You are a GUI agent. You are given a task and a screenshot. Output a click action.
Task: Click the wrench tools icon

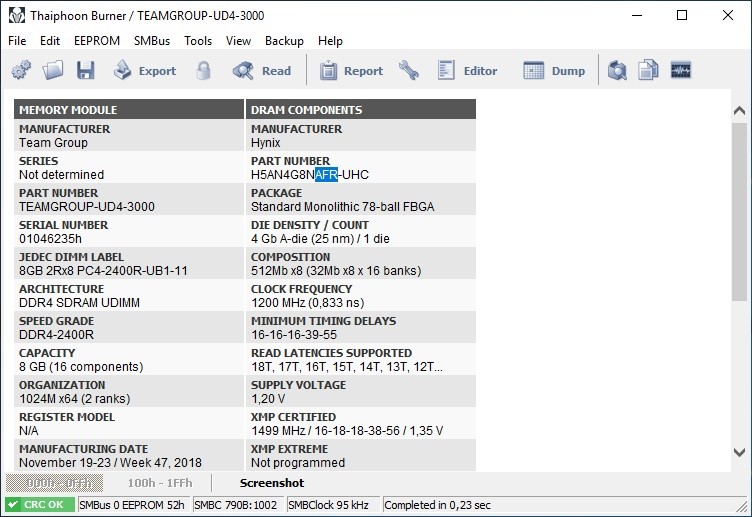click(x=409, y=70)
